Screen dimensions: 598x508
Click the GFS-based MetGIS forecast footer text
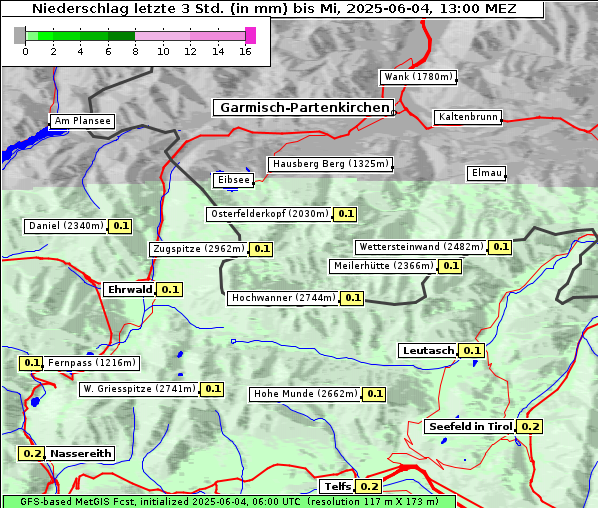point(229,502)
